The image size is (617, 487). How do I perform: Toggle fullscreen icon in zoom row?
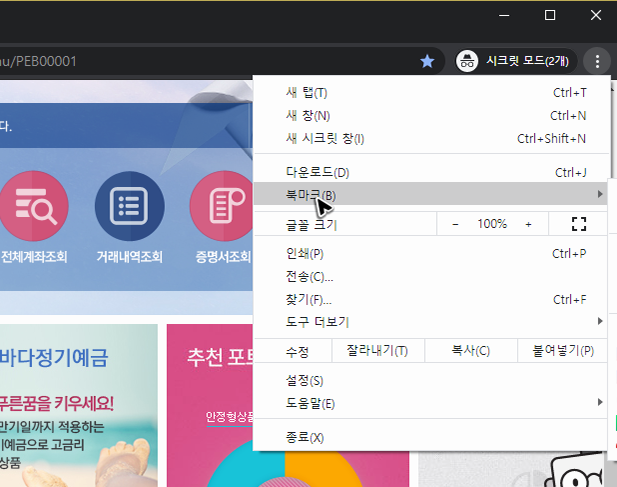[578, 224]
